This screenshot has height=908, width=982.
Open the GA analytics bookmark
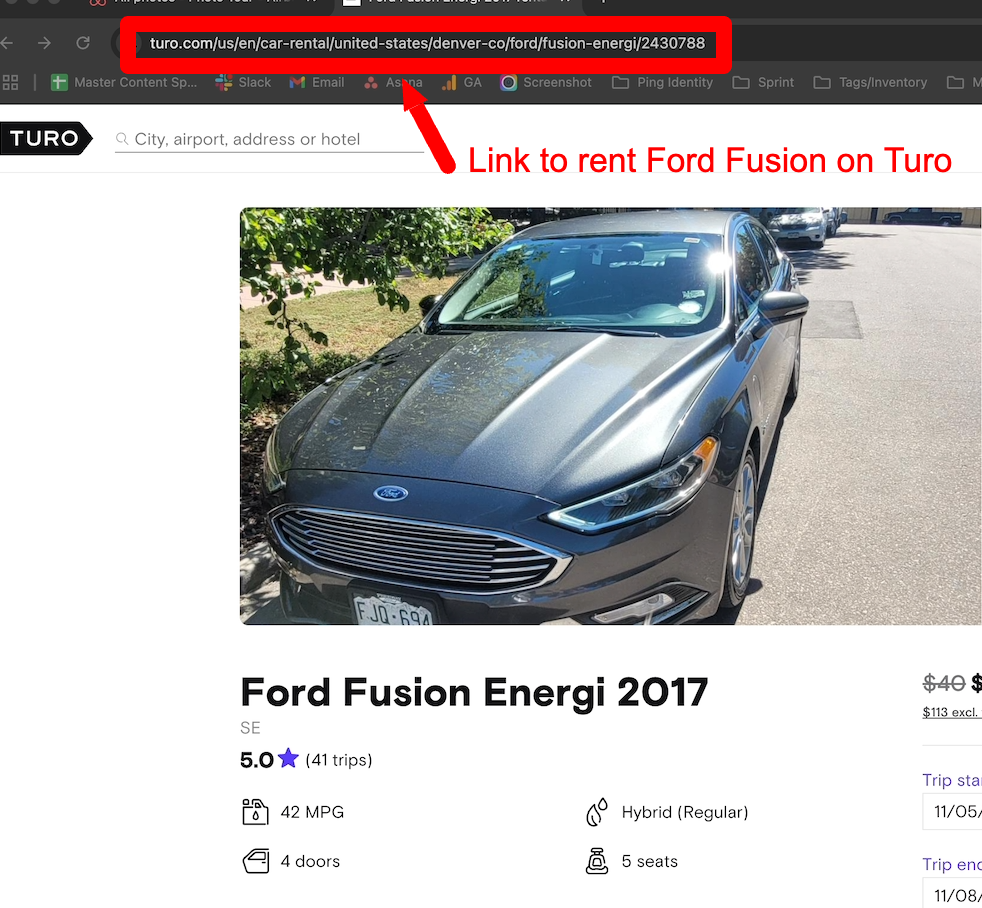(462, 83)
